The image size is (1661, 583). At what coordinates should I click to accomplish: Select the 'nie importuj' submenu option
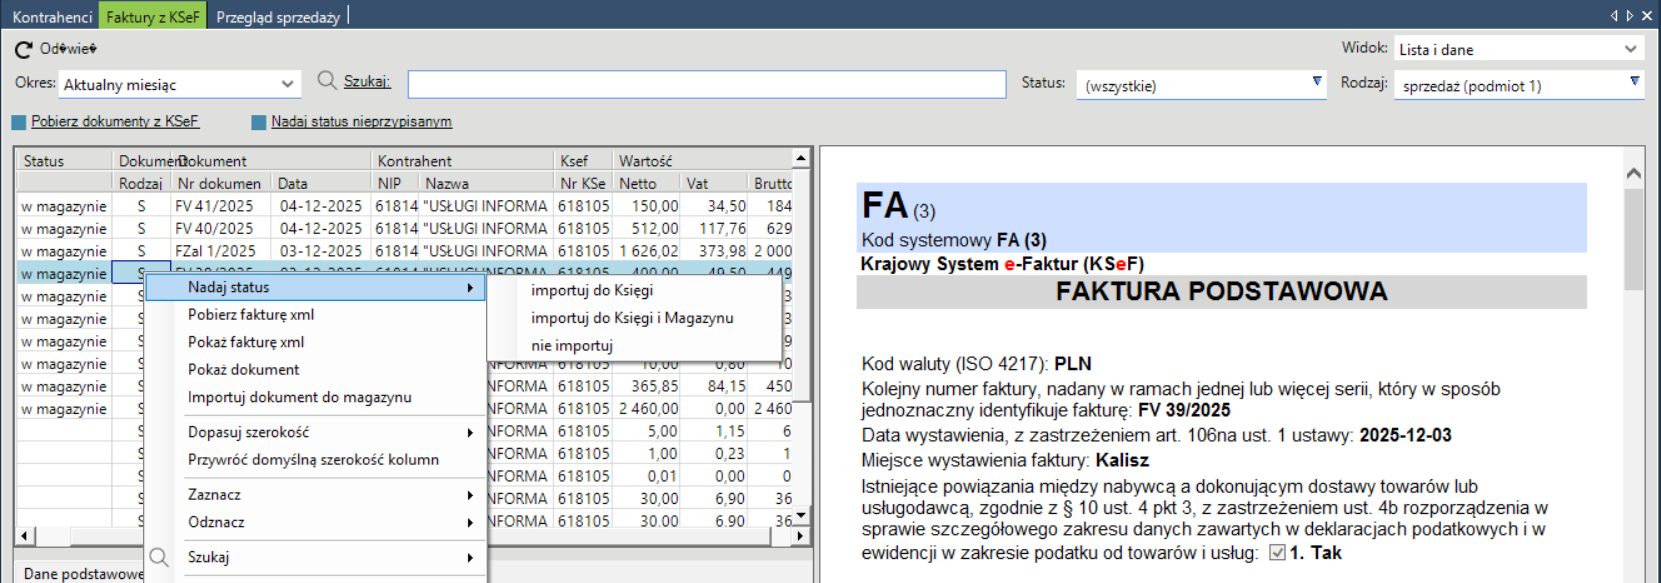coord(572,345)
